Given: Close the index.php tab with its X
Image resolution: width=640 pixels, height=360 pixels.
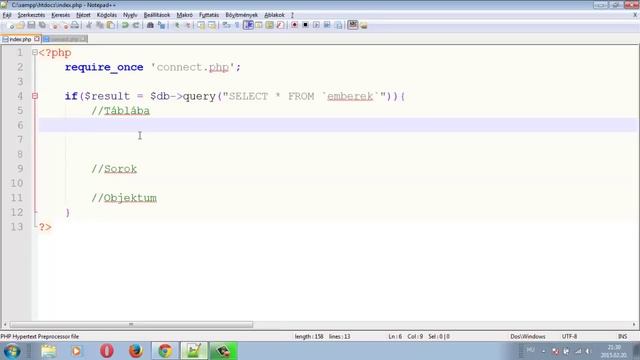Looking at the screenshot, I should [x=37, y=39].
